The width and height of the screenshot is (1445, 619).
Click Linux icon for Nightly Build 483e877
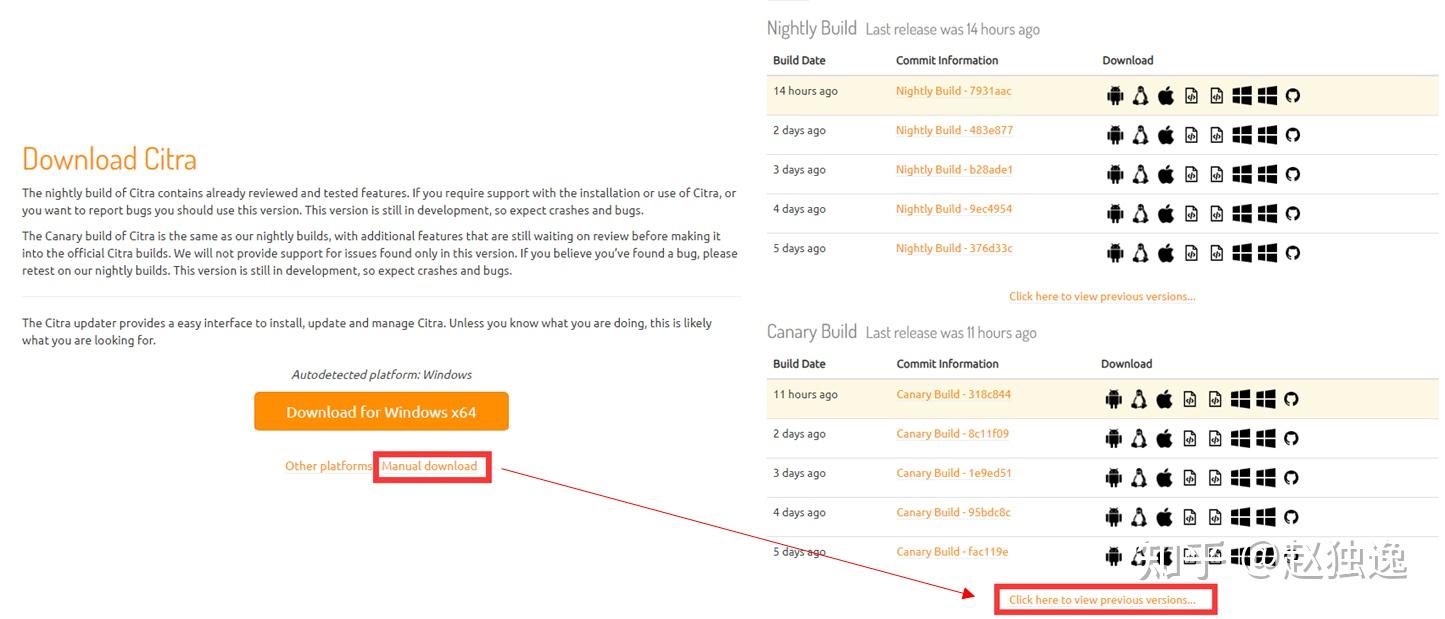click(1140, 135)
